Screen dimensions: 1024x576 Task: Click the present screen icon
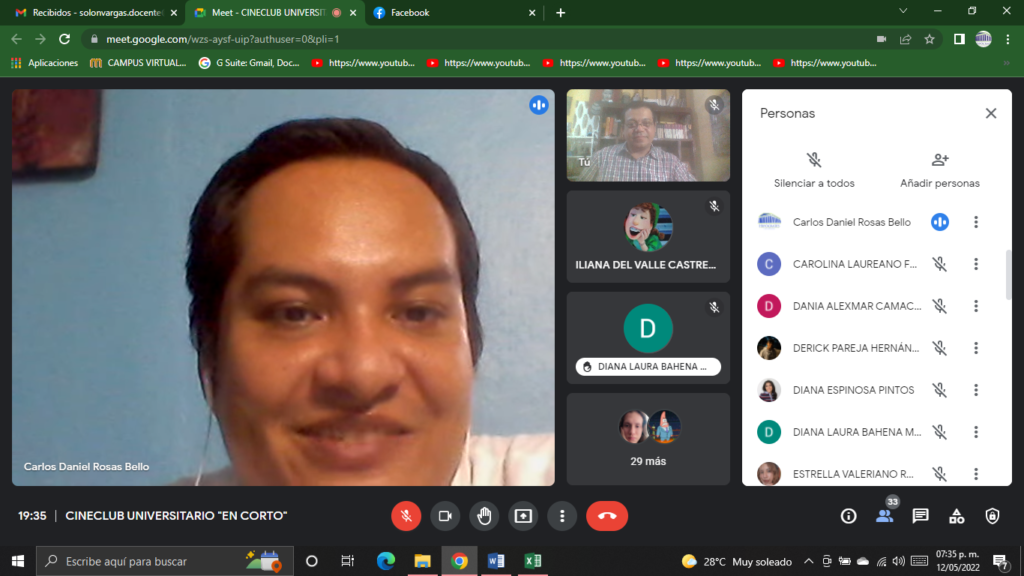[x=523, y=516]
